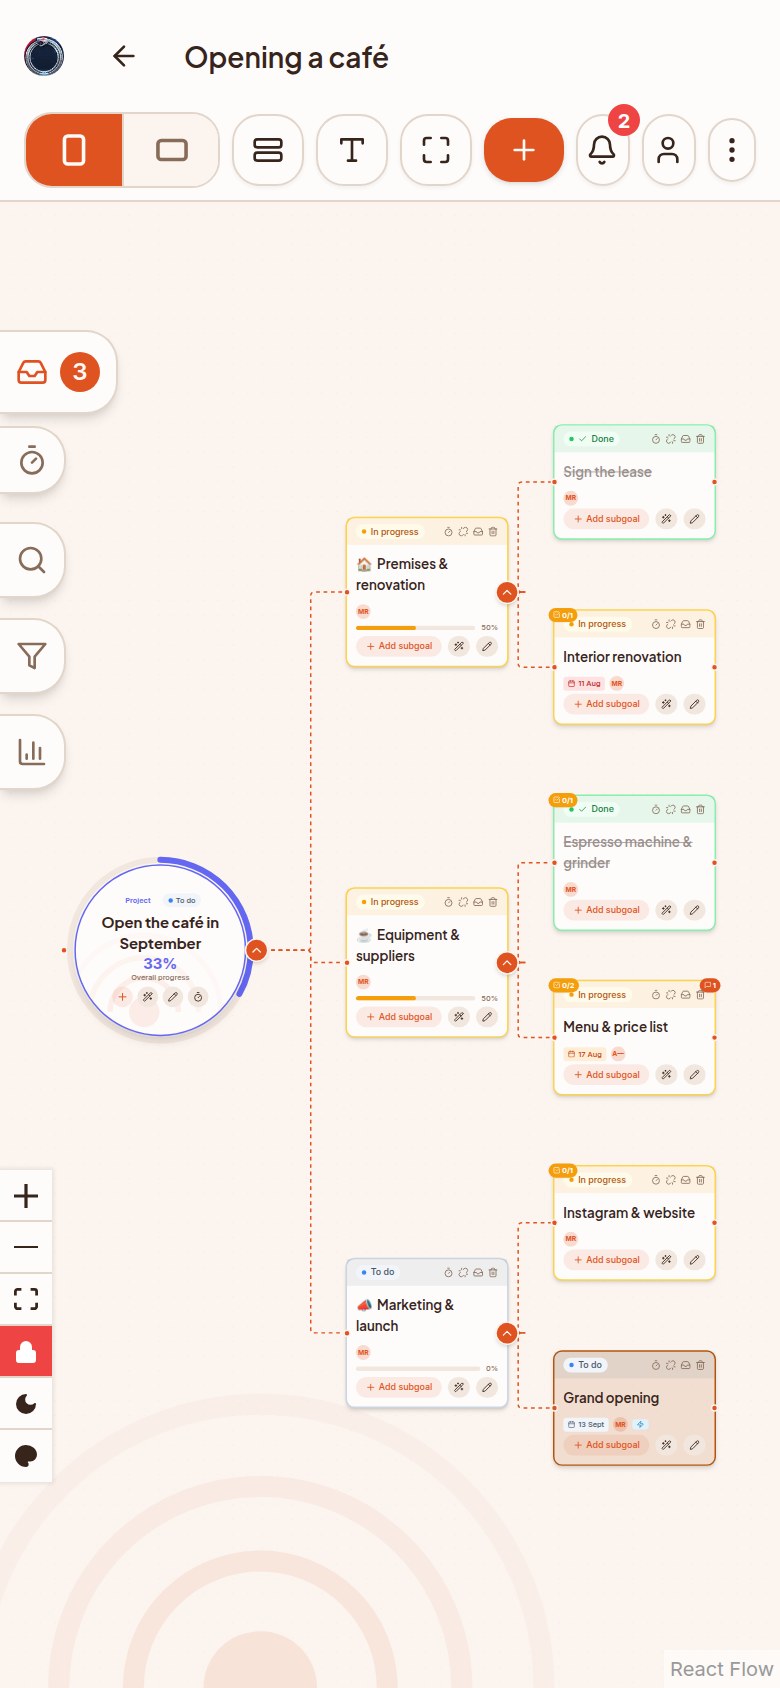Click the toolbar fullscreen frame icon
Image resolution: width=780 pixels, height=1688 pixels.
tap(436, 150)
